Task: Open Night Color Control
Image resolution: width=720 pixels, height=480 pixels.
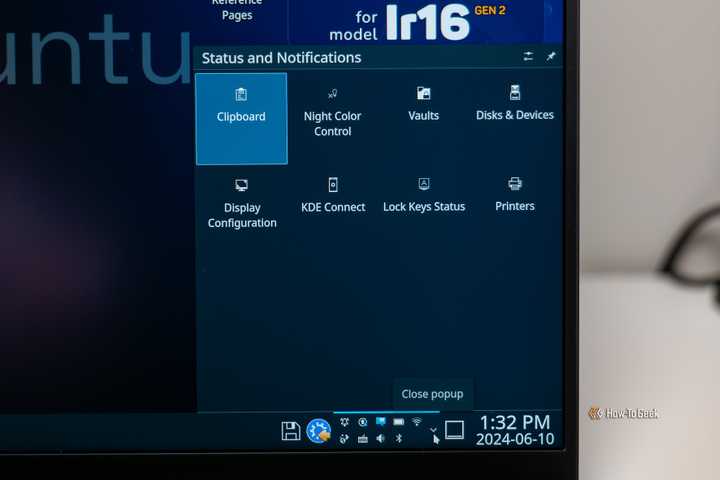Action: coord(332,116)
